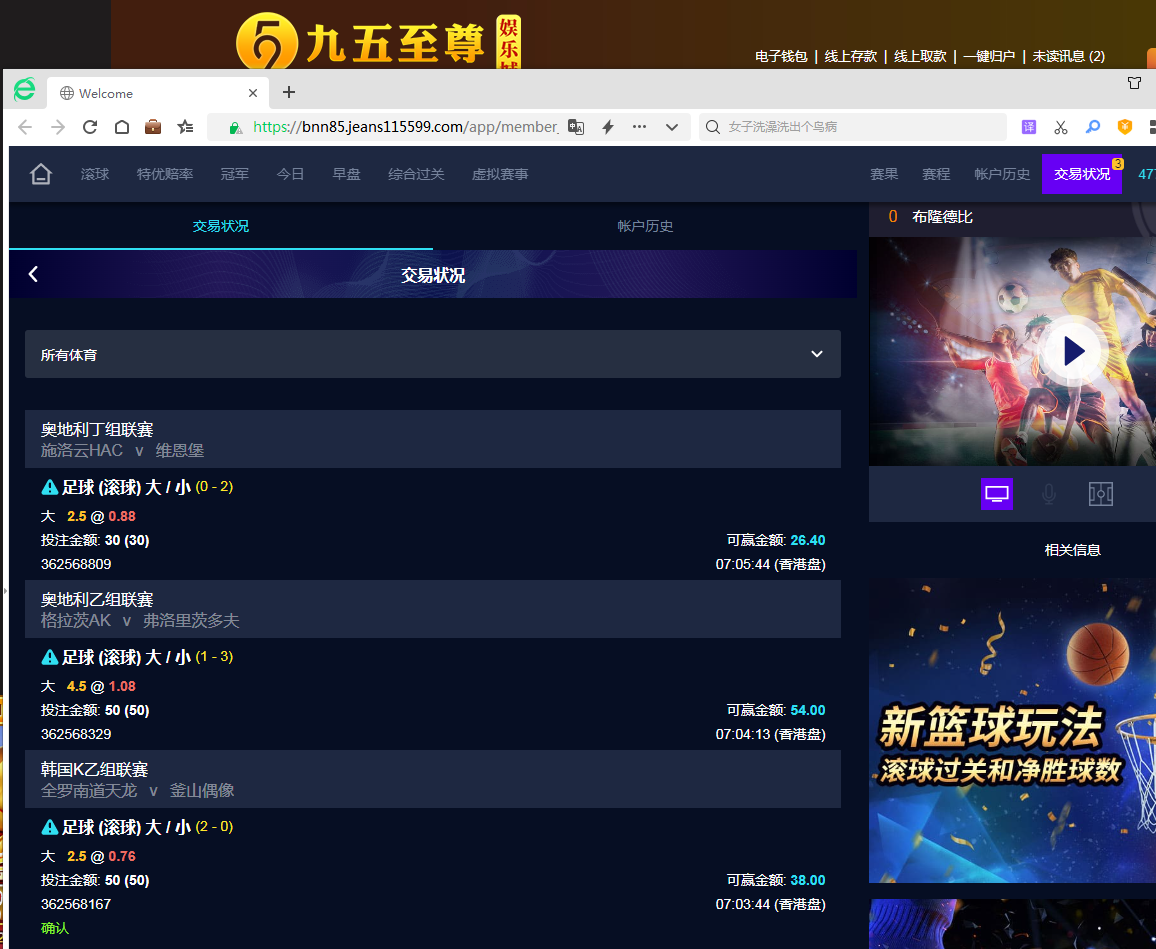1156x949 pixels.
Task: Open the 综合过关 menu item
Action: tap(416, 174)
